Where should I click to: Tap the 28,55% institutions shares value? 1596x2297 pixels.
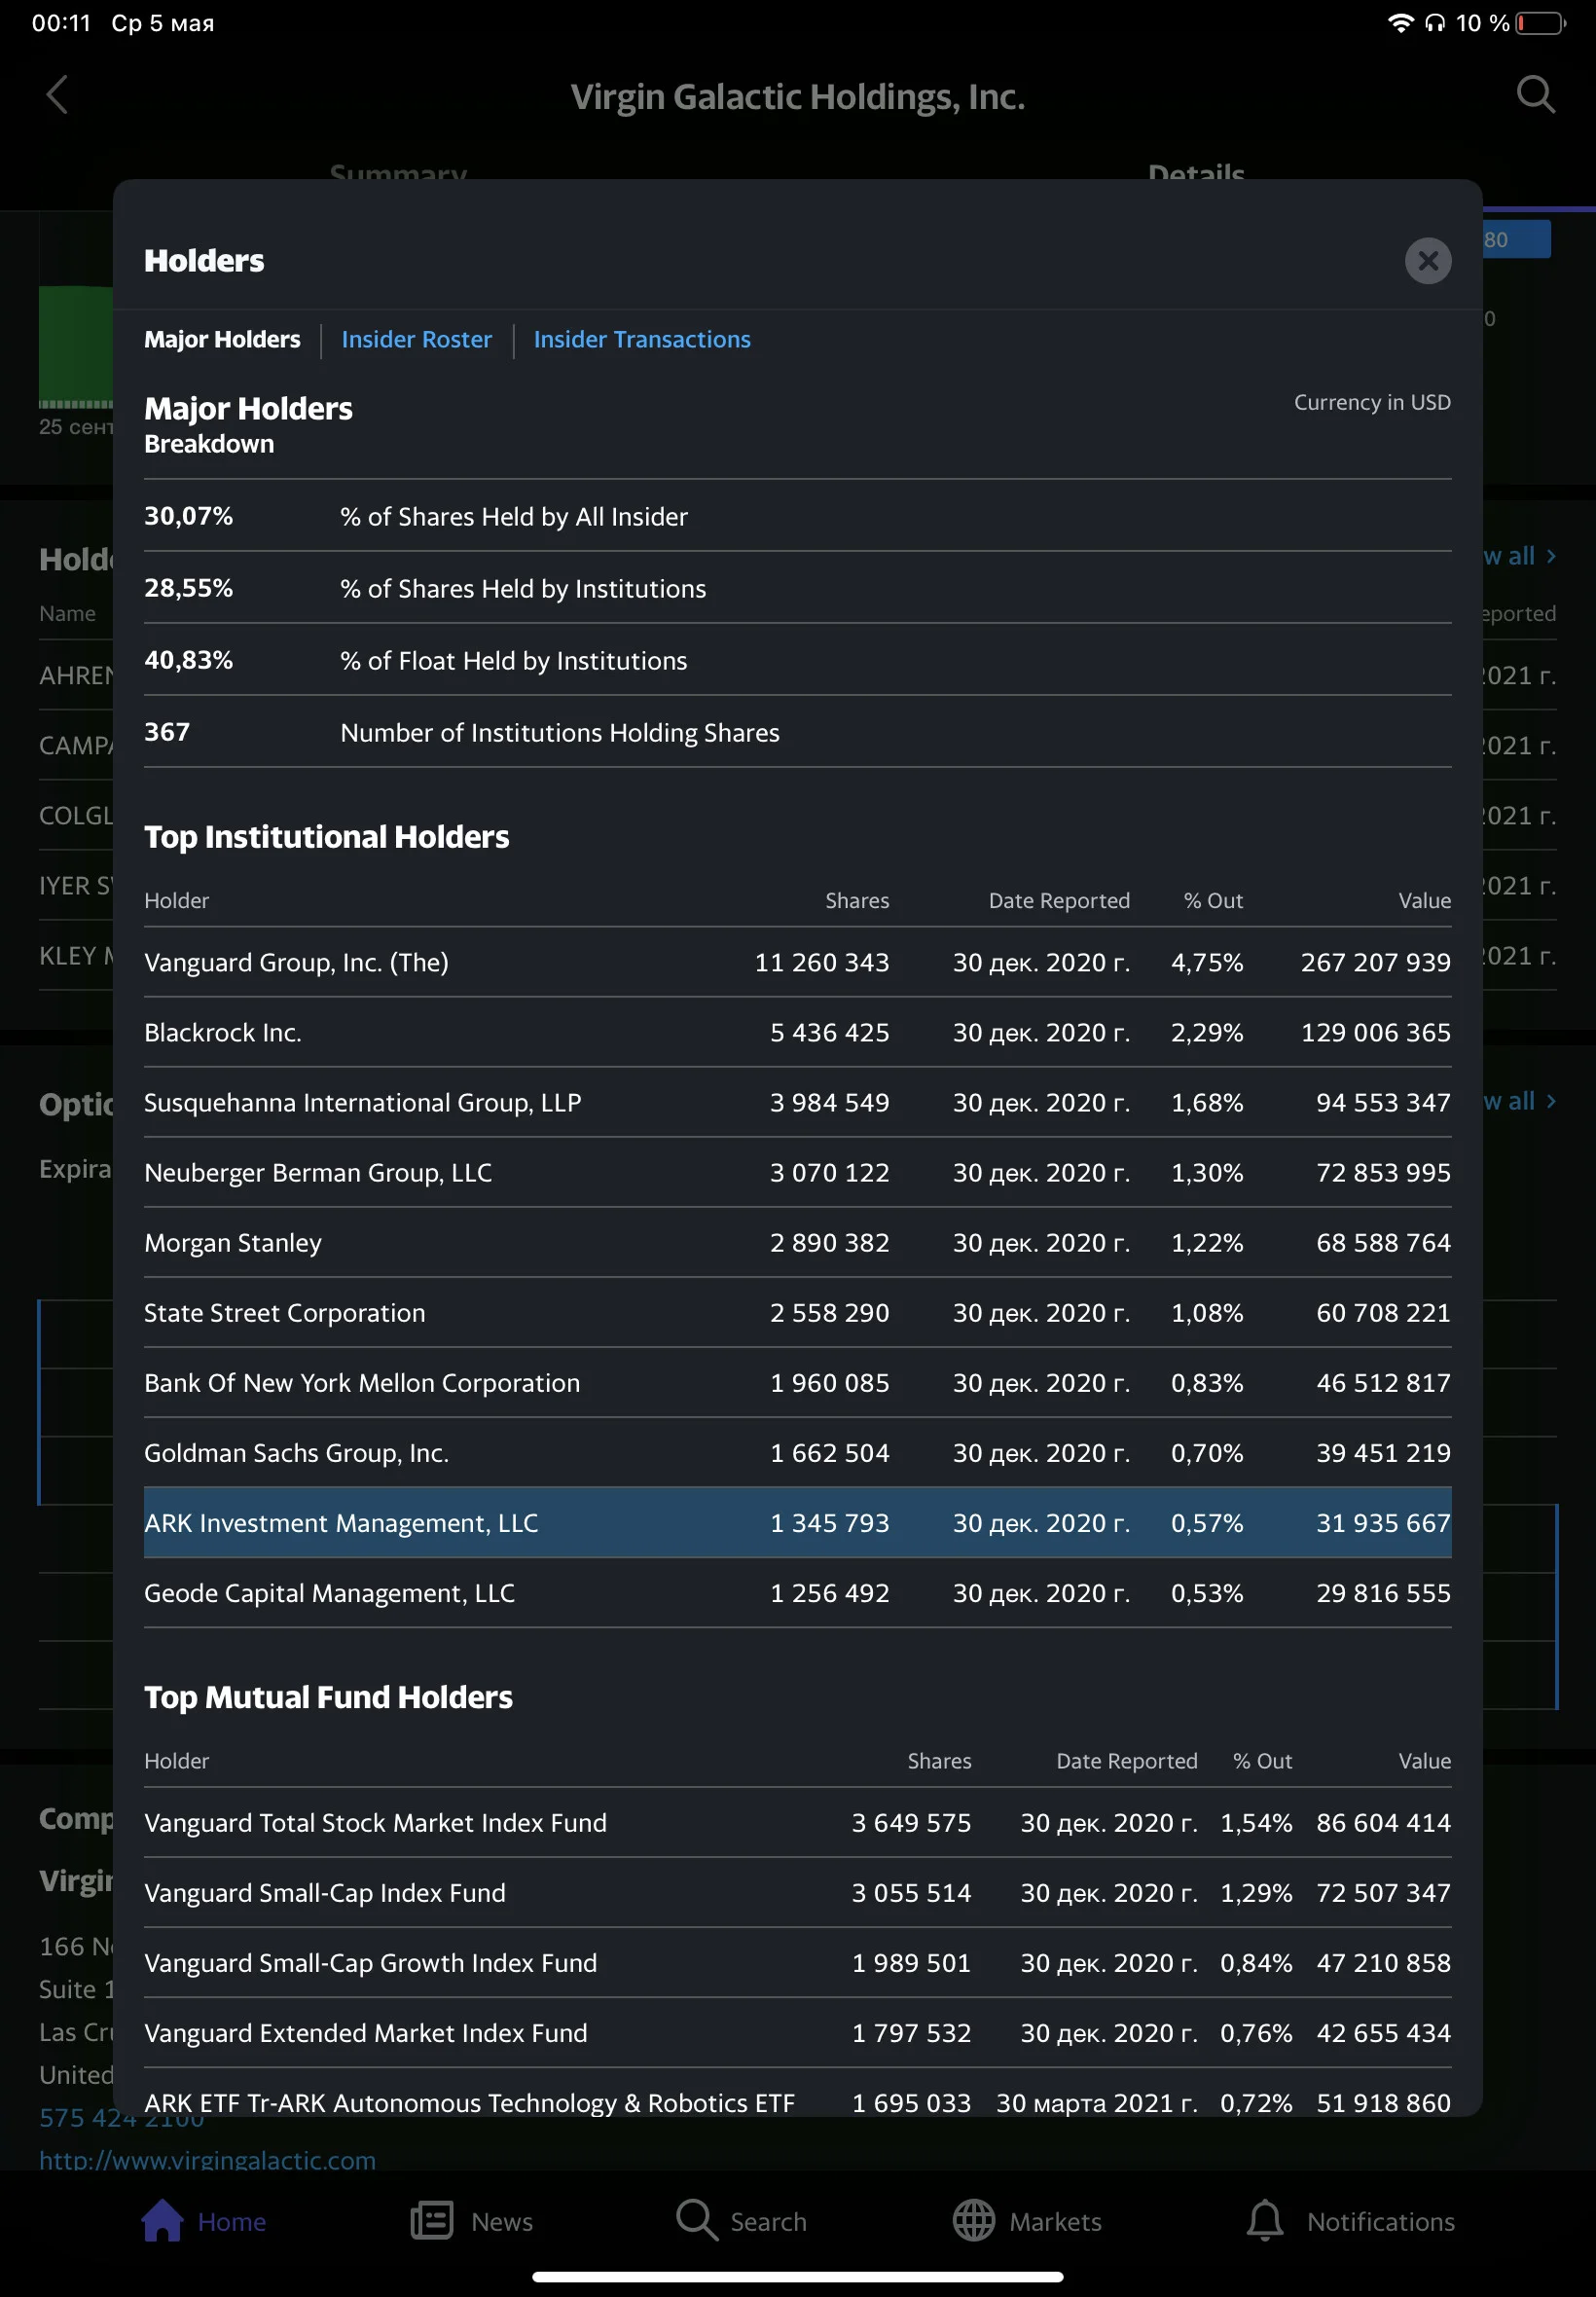click(188, 588)
